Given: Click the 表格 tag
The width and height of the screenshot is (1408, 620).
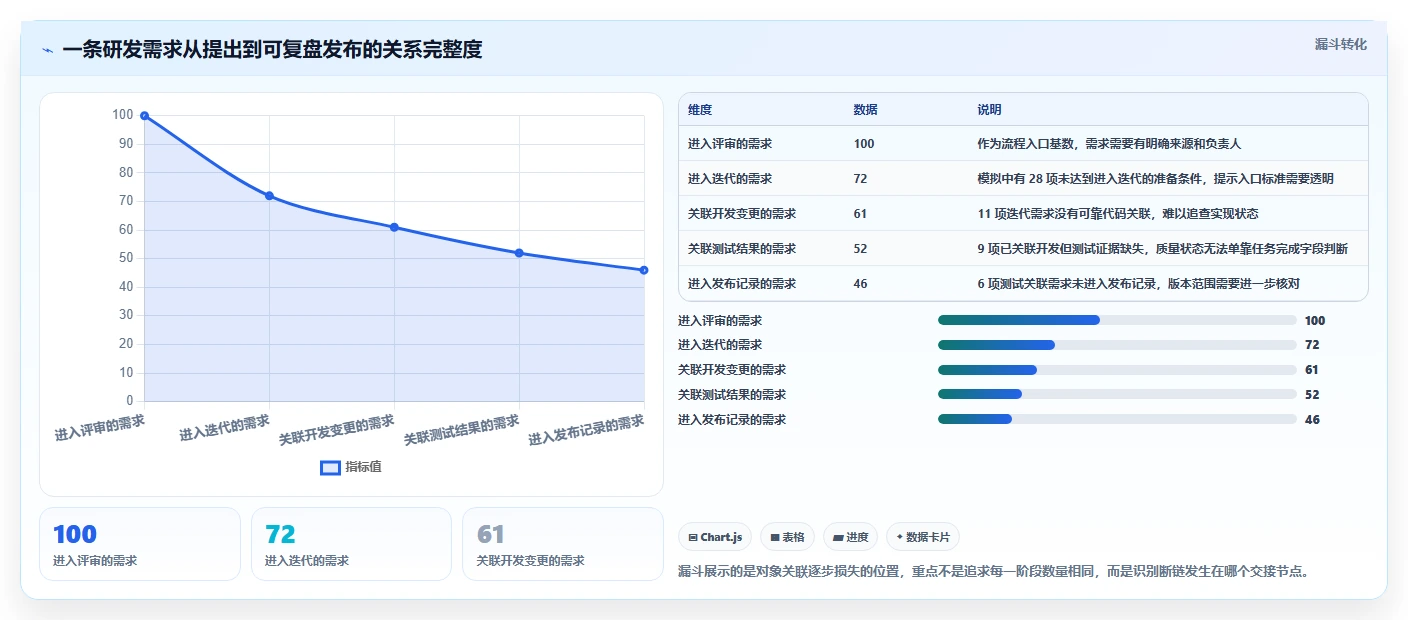Looking at the screenshot, I should pyautogui.click(x=788, y=537).
